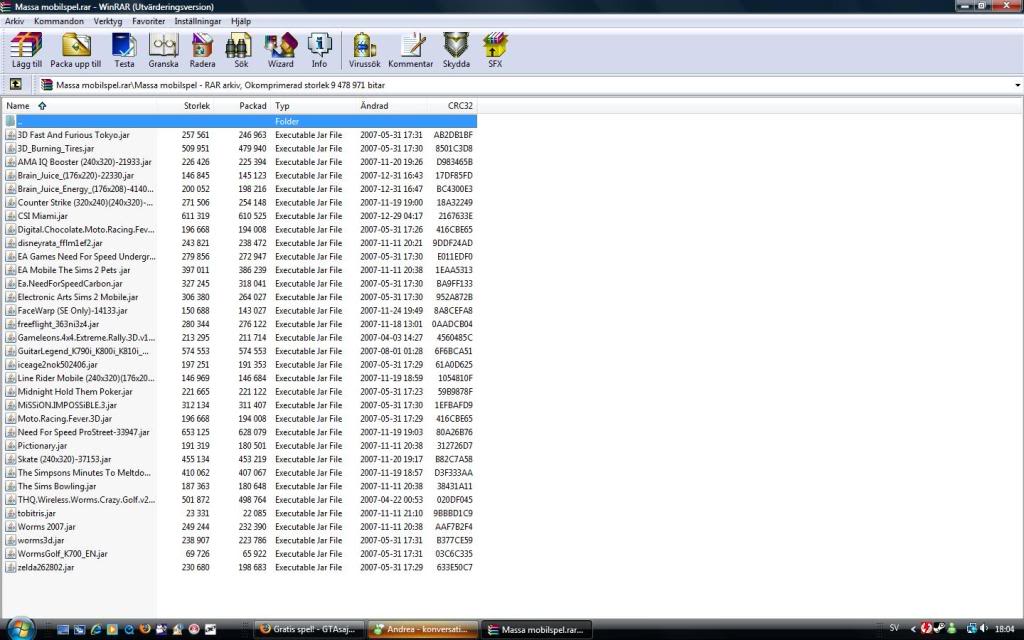Select the parent folder '..' row
The image size is (1024, 640).
tap(240, 121)
